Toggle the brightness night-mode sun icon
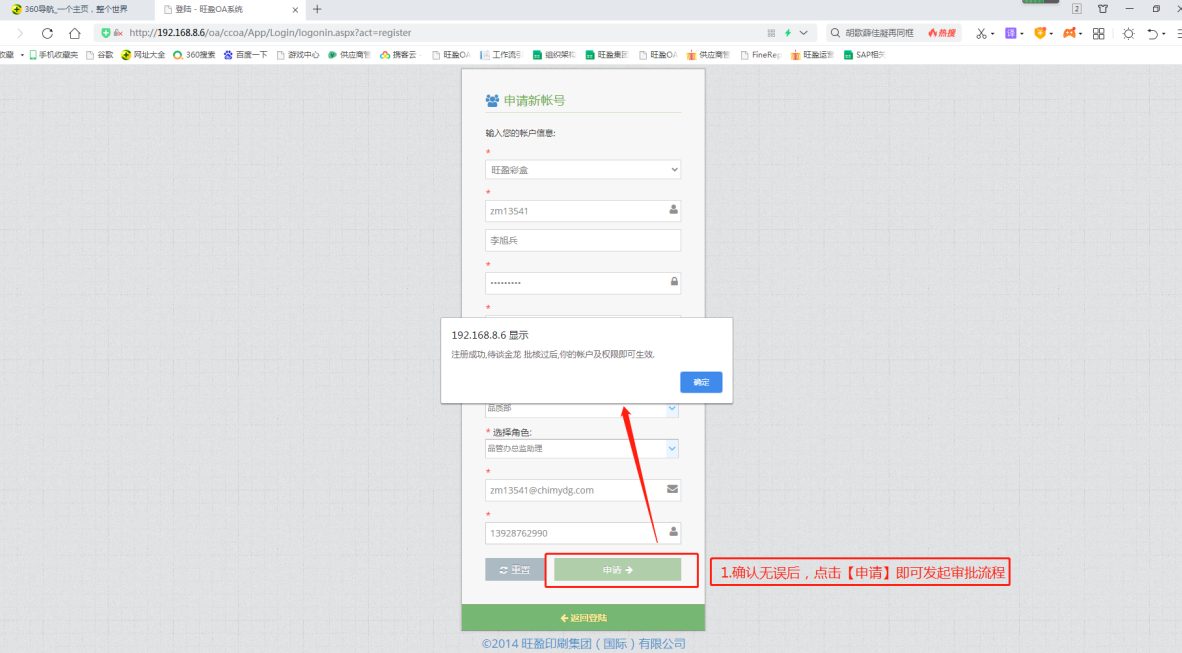 (x=1128, y=33)
